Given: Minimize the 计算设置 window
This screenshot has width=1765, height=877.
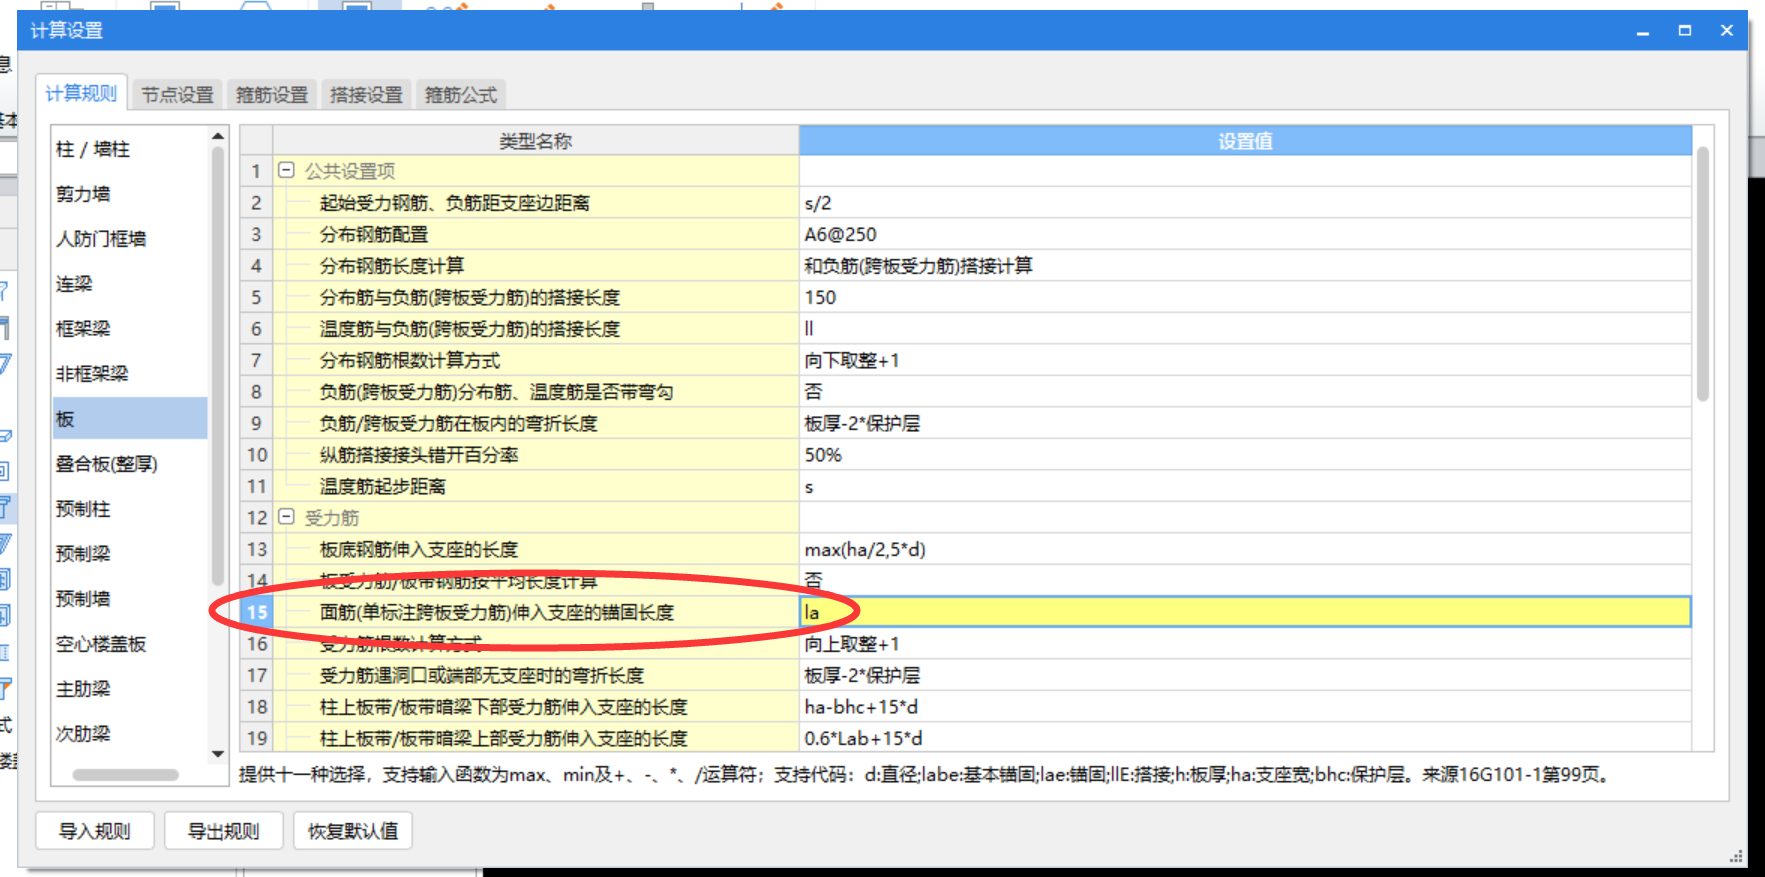Looking at the screenshot, I should point(1642,31).
